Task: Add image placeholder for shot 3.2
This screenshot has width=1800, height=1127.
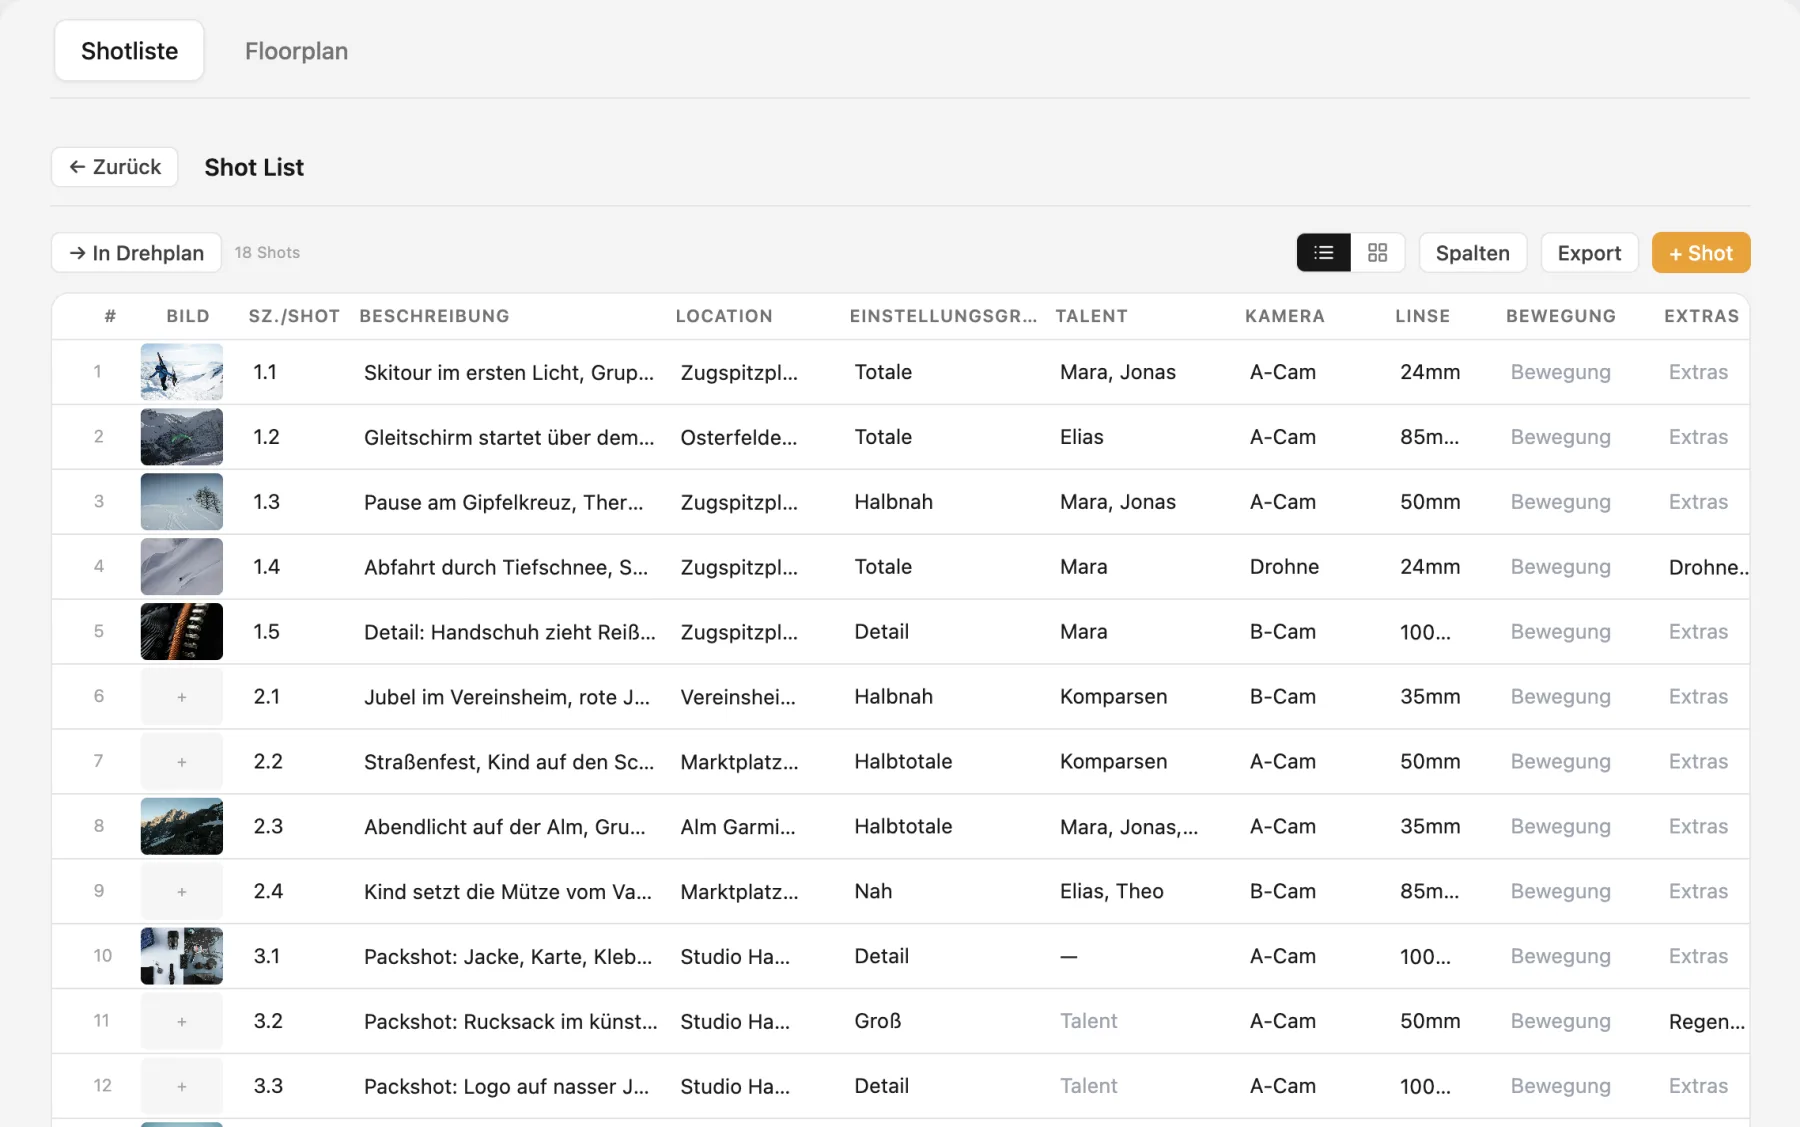Action: tap(182, 1022)
